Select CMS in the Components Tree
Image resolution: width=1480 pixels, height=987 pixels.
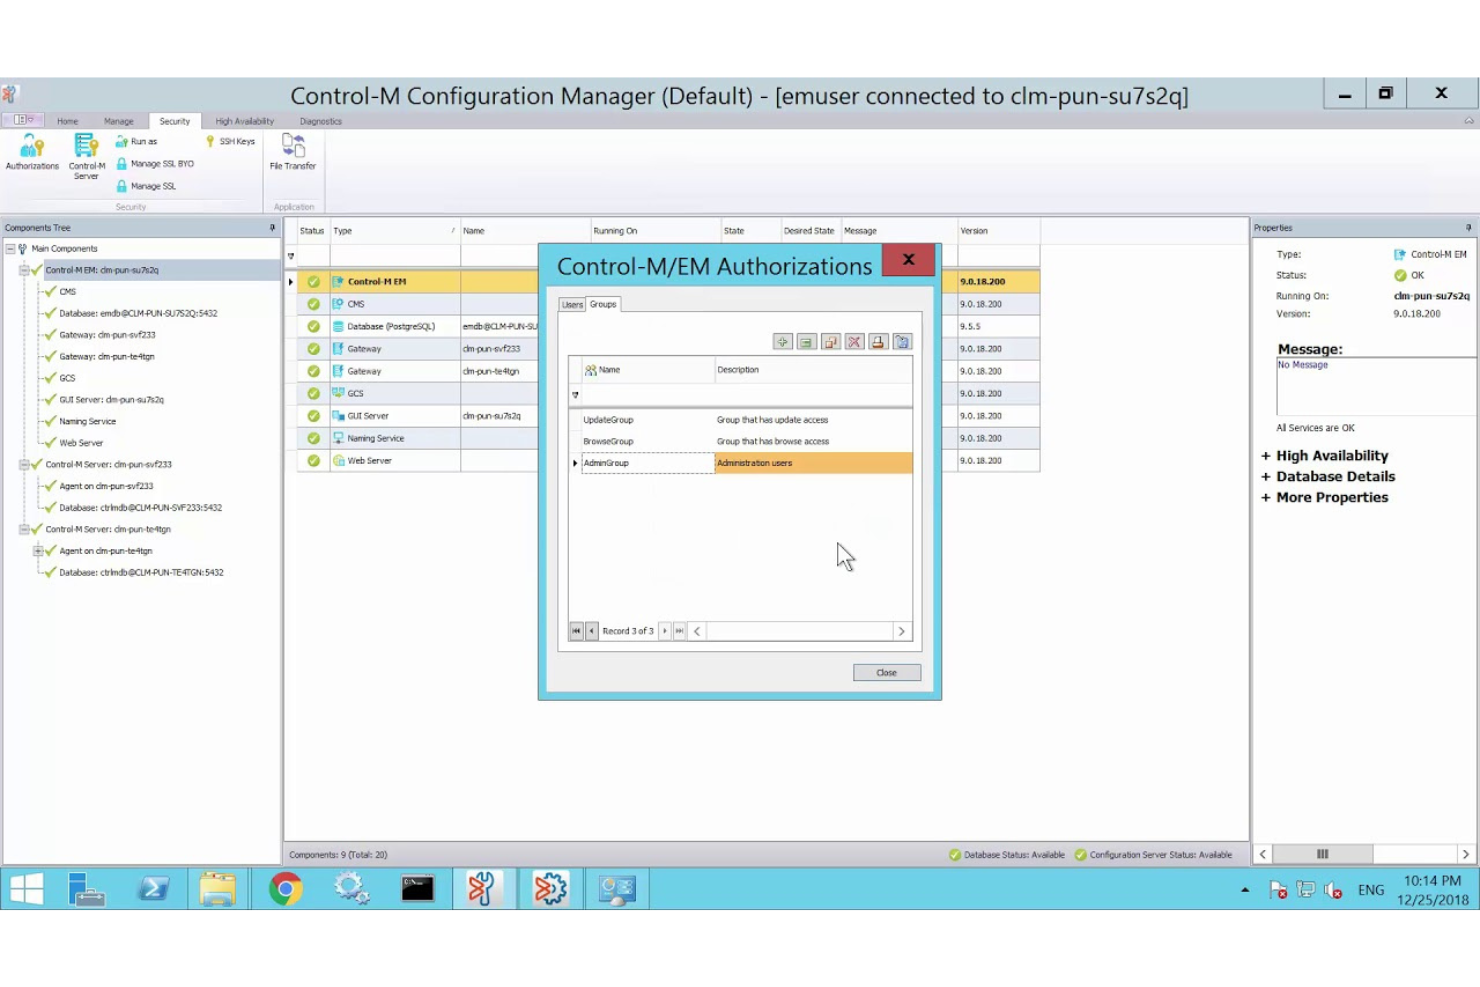(x=67, y=292)
